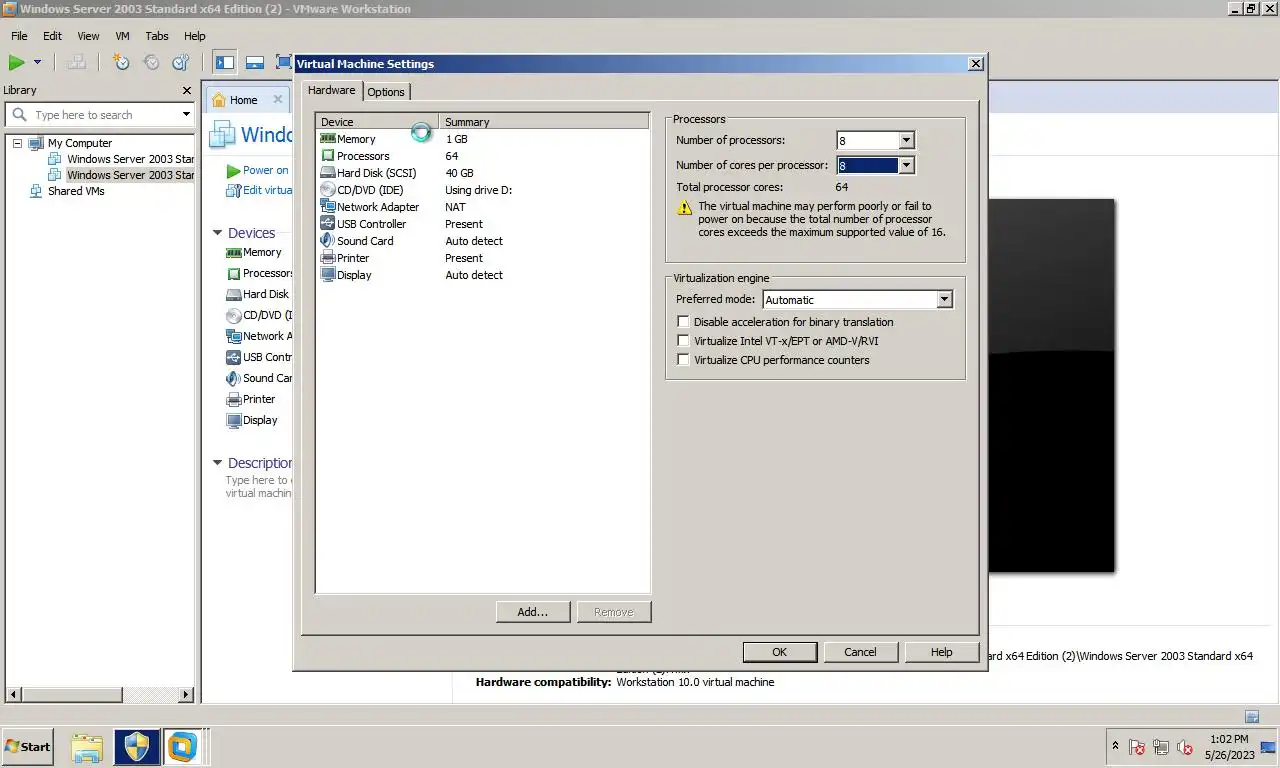Click the USB Controller icon in device list

click(x=328, y=224)
